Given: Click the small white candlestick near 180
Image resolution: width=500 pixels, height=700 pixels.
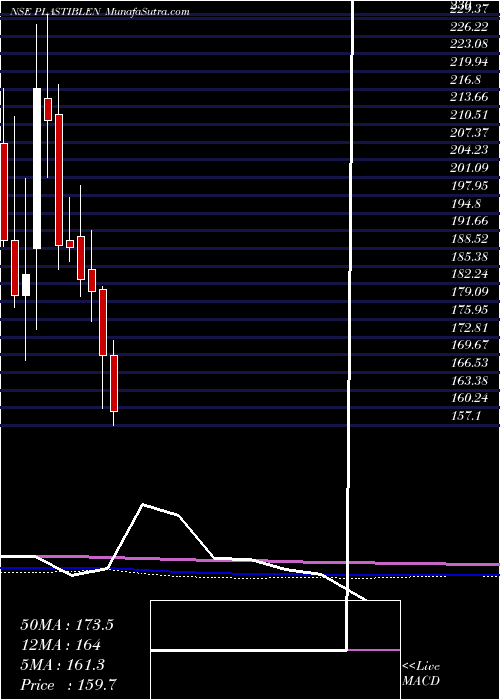Looking at the screenshot, I should pyautogui.click(x=26, y=285).
